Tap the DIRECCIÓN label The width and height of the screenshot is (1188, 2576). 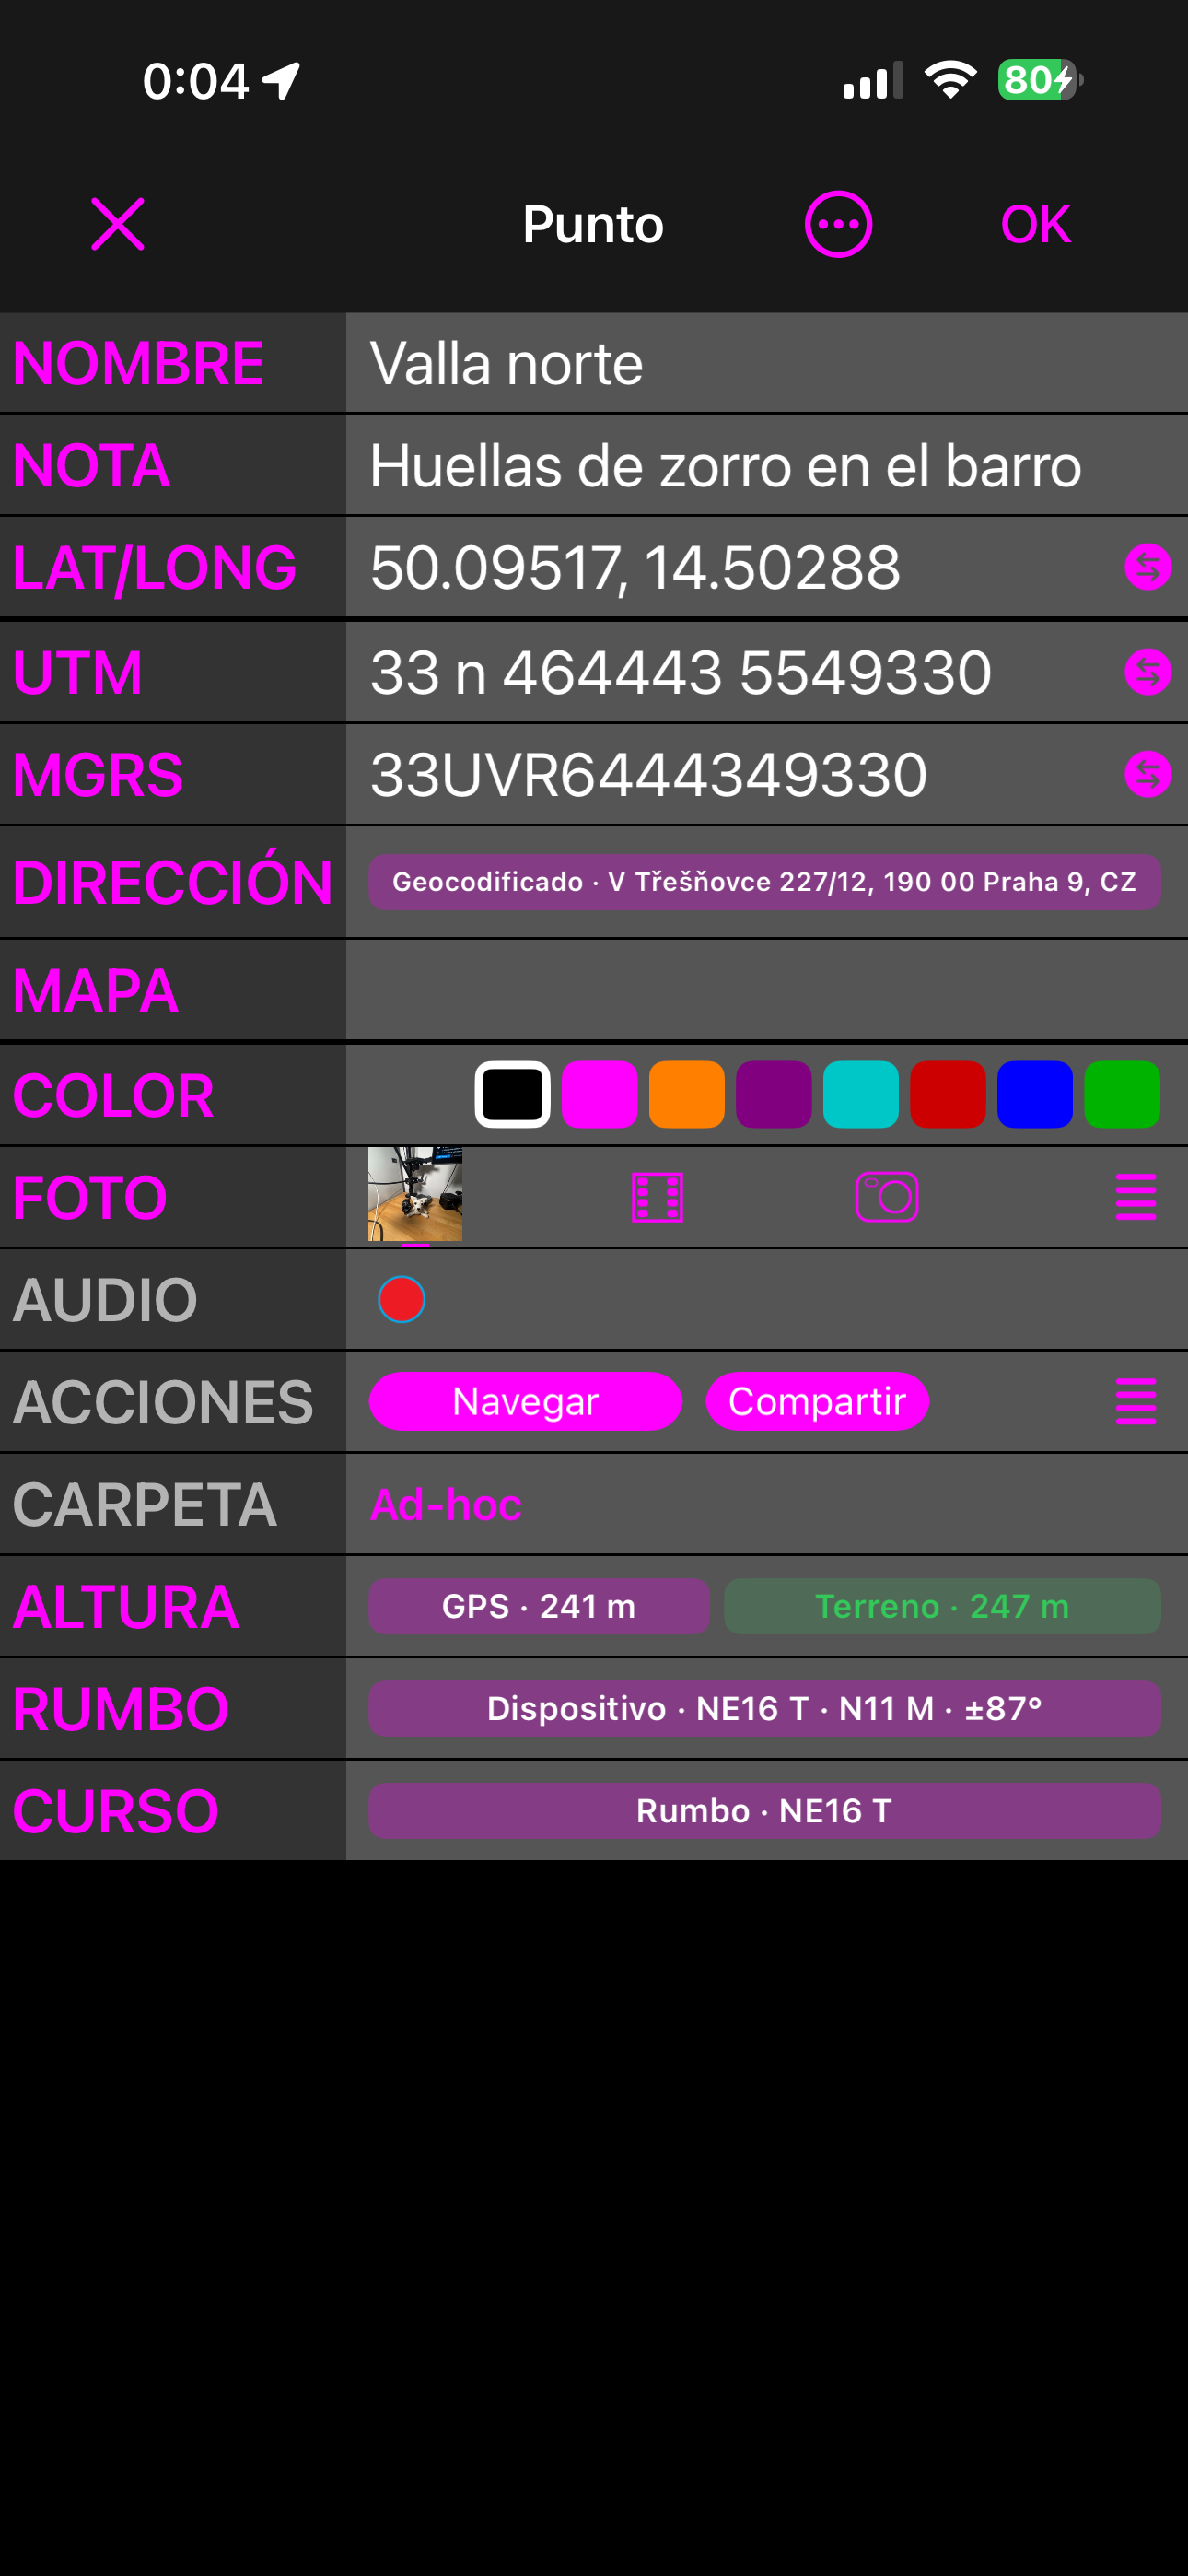pos(172,880)
